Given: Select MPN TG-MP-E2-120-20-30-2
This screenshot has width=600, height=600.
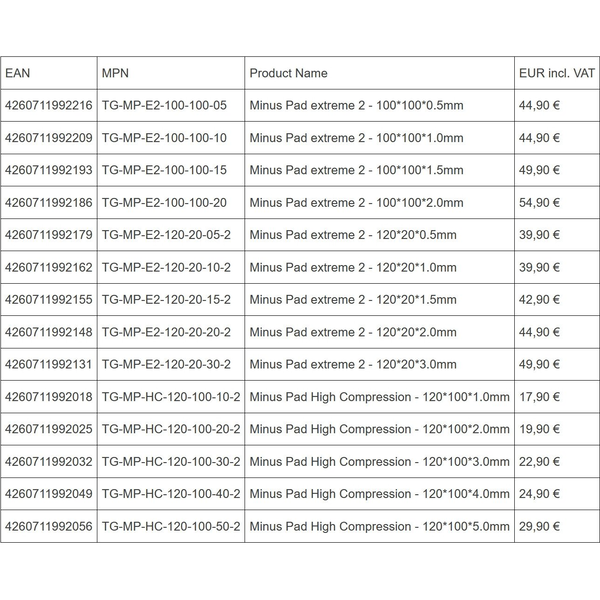Looking at the screenshot, I should [166, 364].
